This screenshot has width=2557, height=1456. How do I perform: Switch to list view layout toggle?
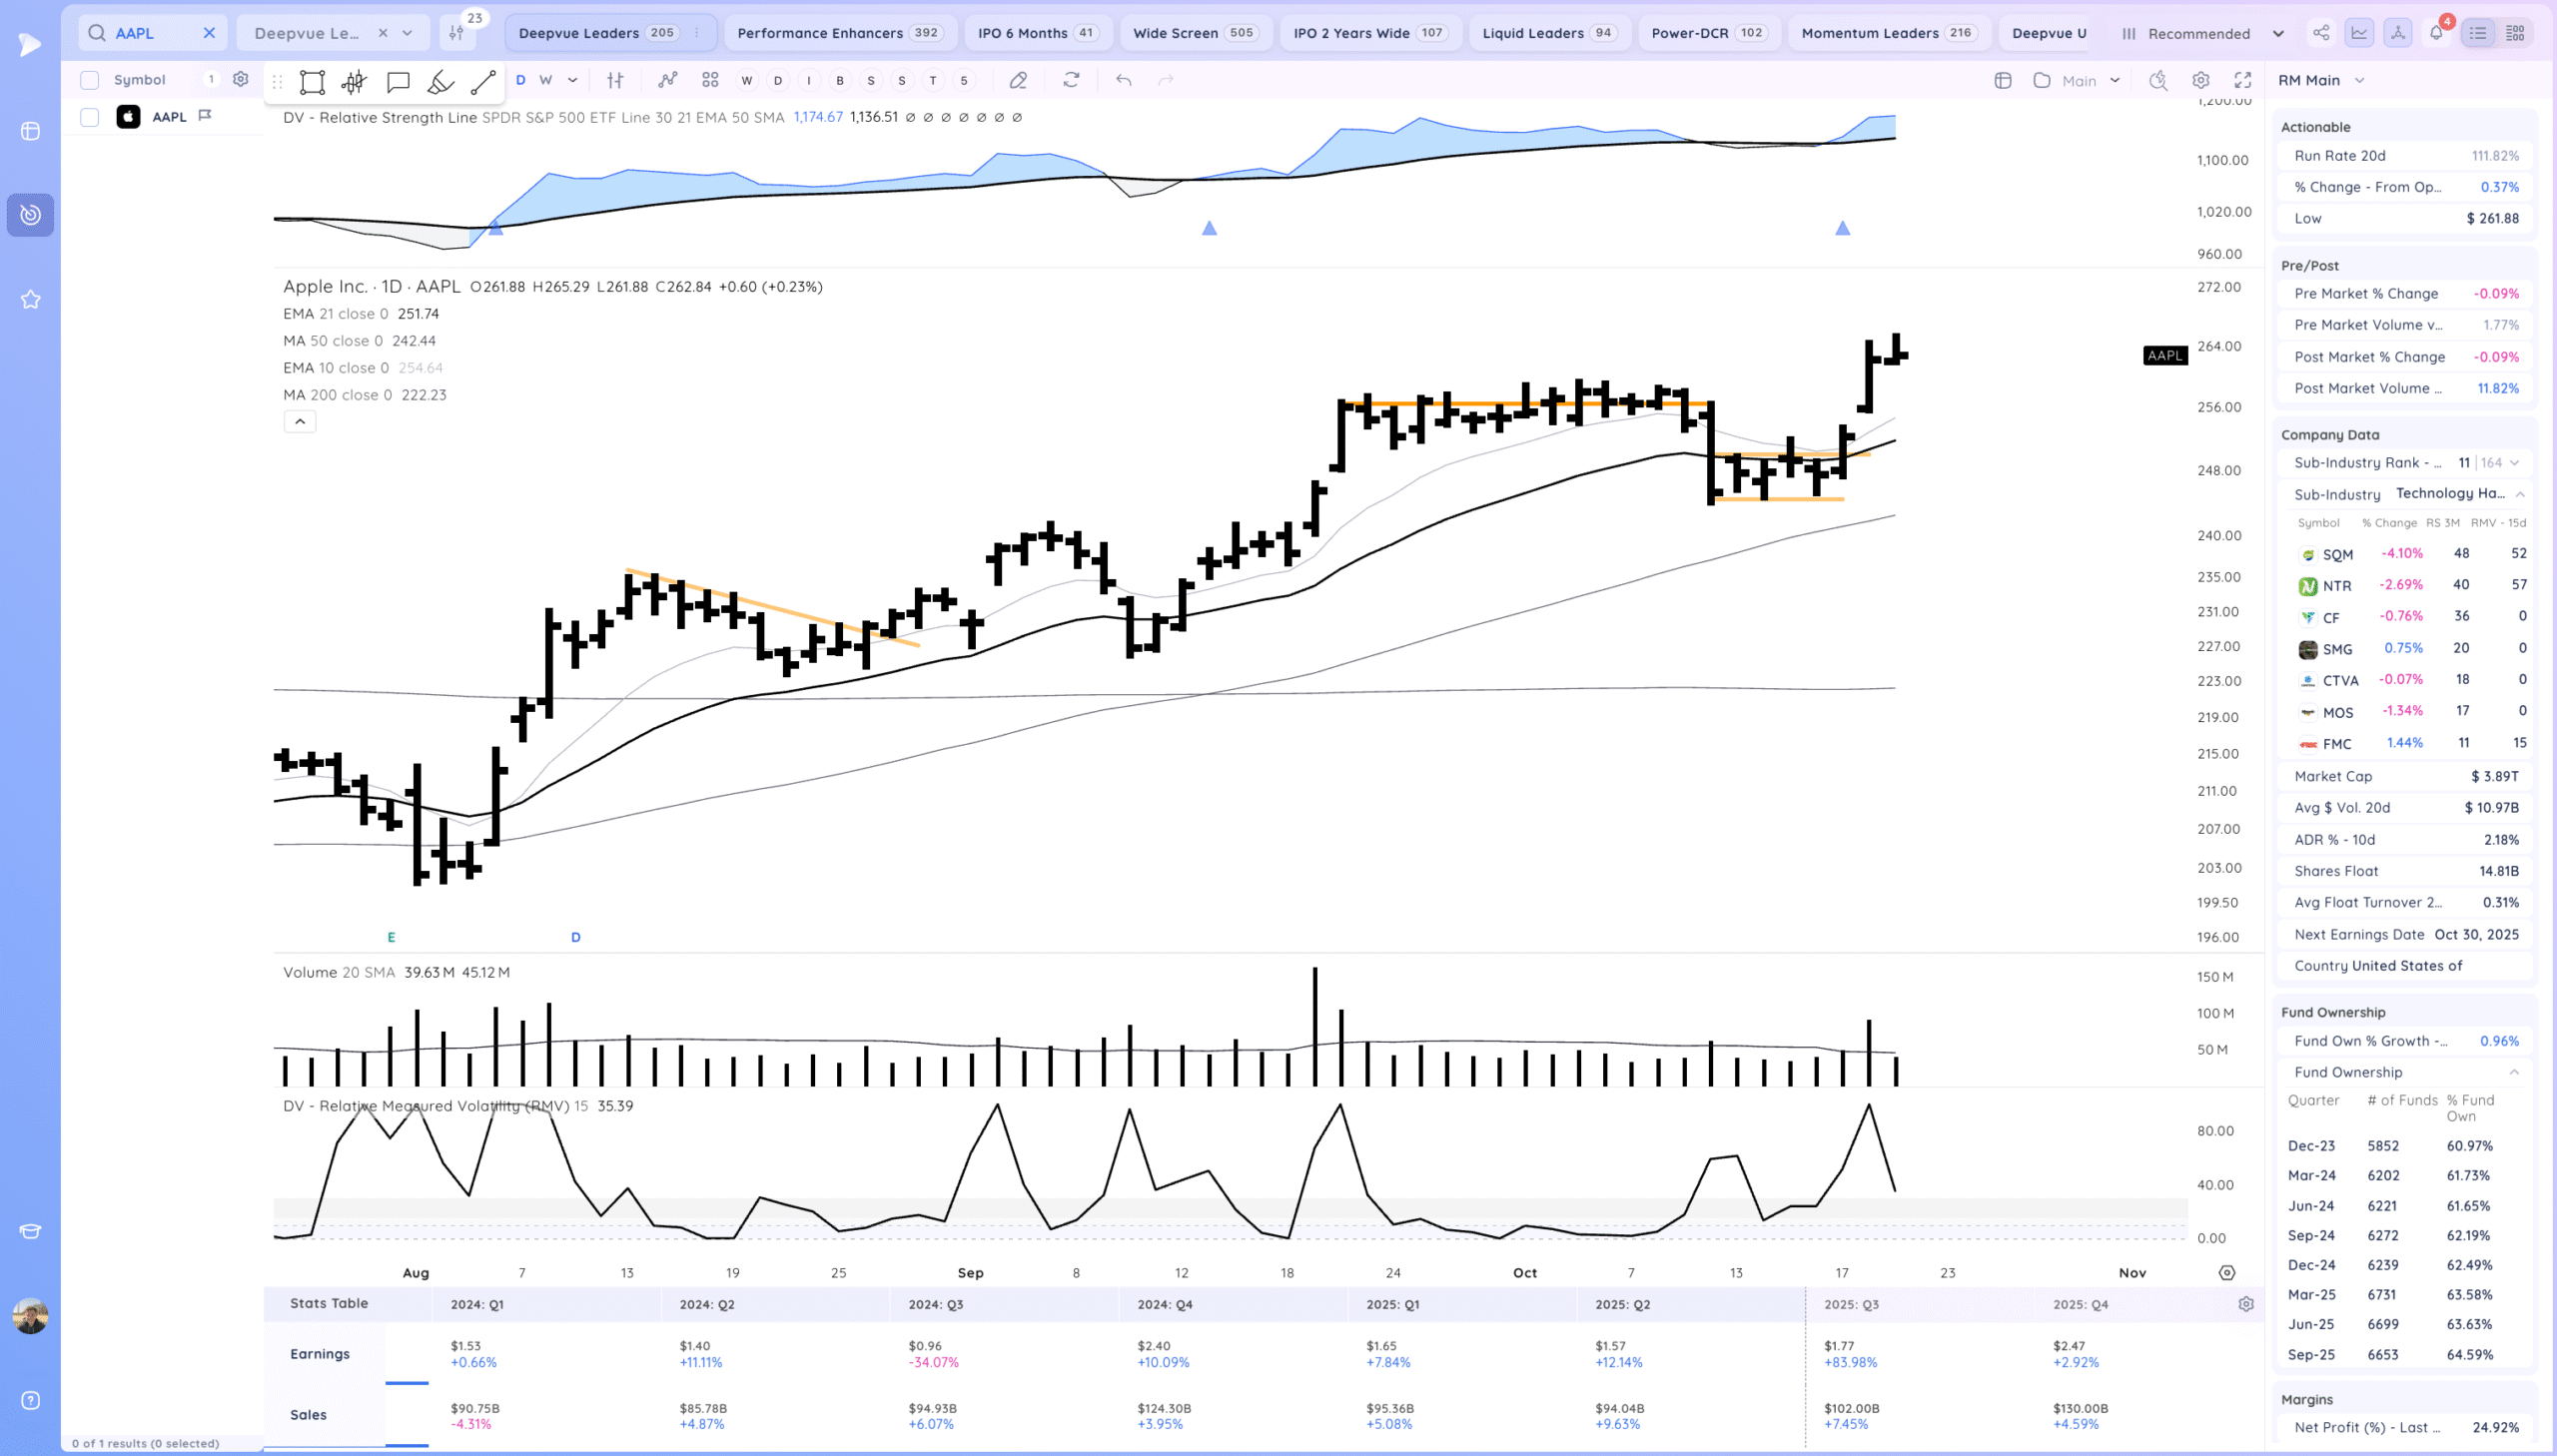tap(2477, 33)
